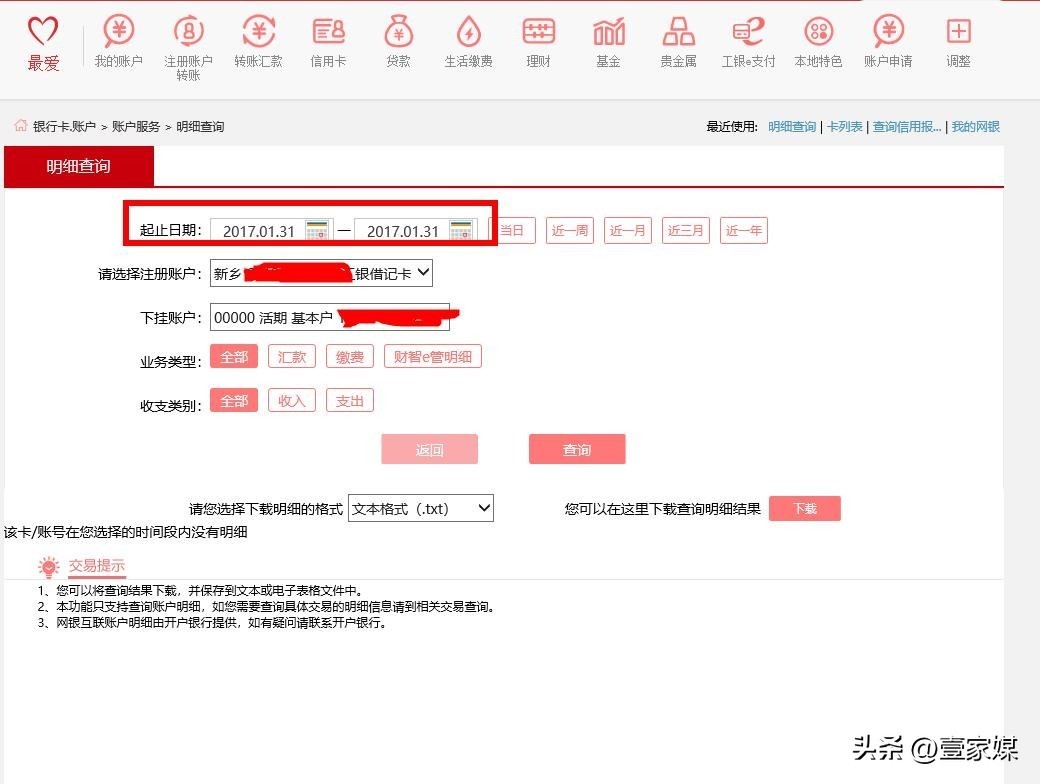Select 收入 income category filter
1040x784 pixels.
click(292, 401)
